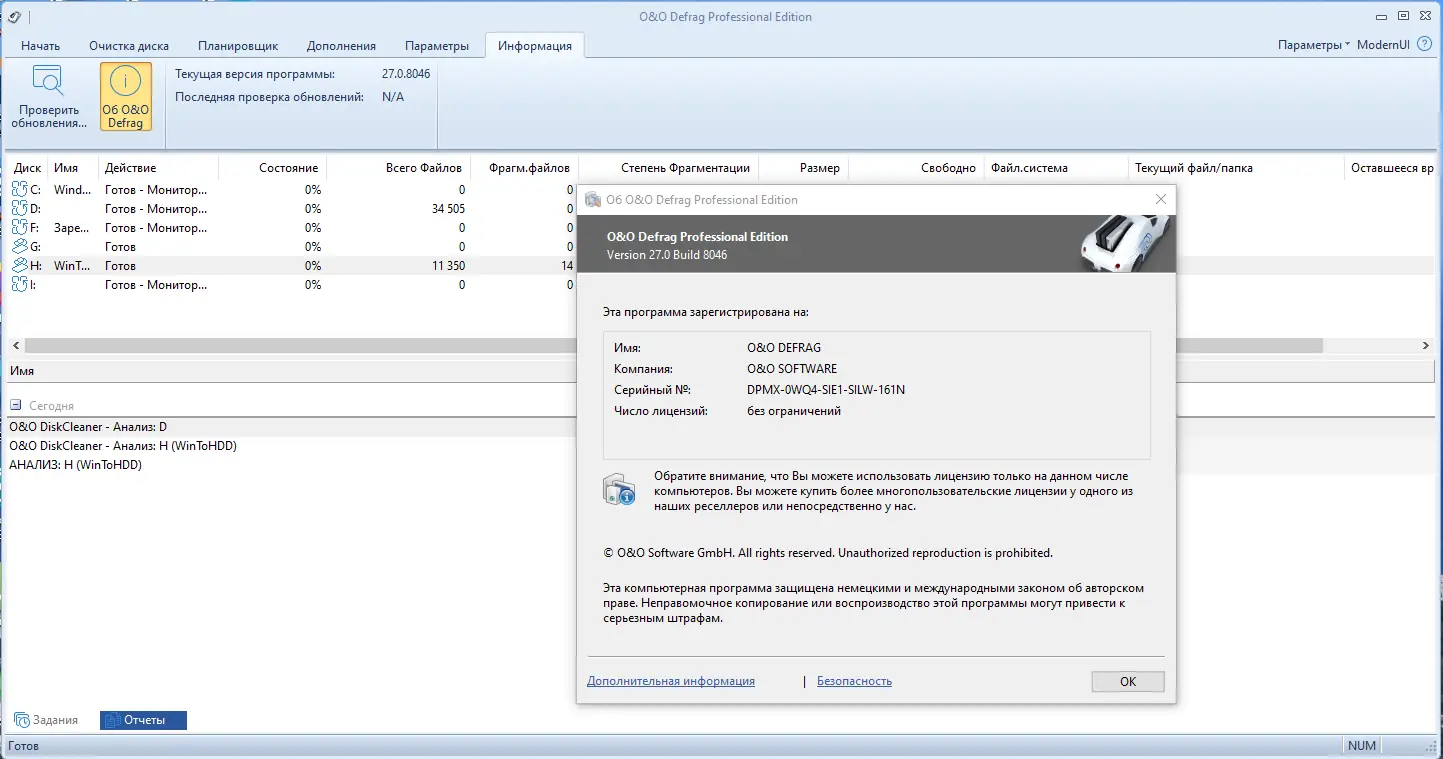Select the Информация ribbon tab
The height and width of the screenshot is (759, 1443).
point(535,46)
